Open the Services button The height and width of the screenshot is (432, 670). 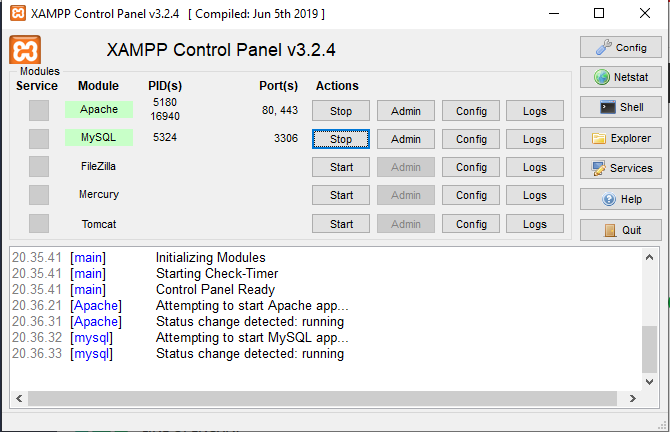[x=620, y=168]
